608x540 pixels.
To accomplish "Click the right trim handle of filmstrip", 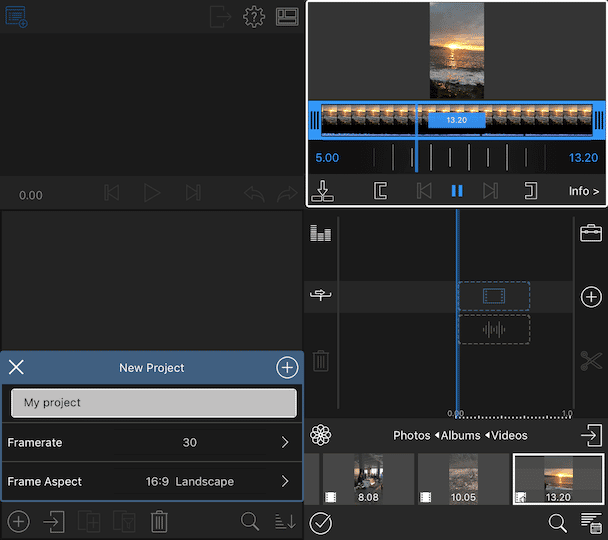I will 599,120.
